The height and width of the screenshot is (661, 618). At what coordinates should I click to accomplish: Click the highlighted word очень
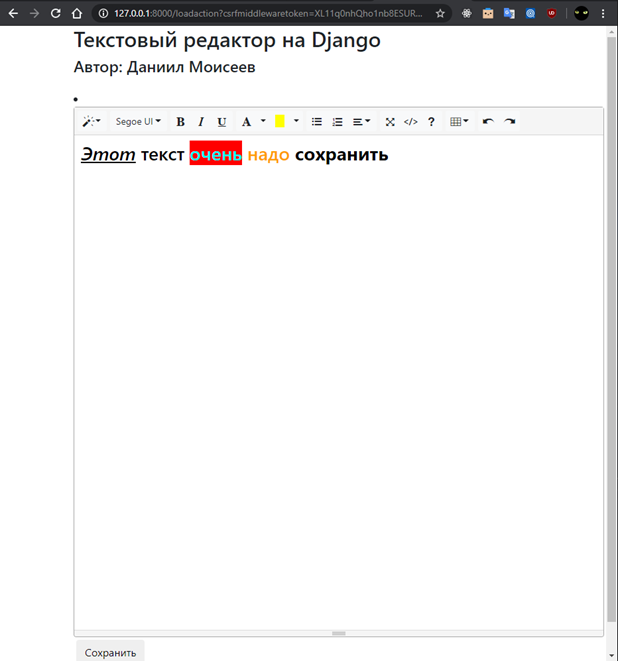pos(216,154)
